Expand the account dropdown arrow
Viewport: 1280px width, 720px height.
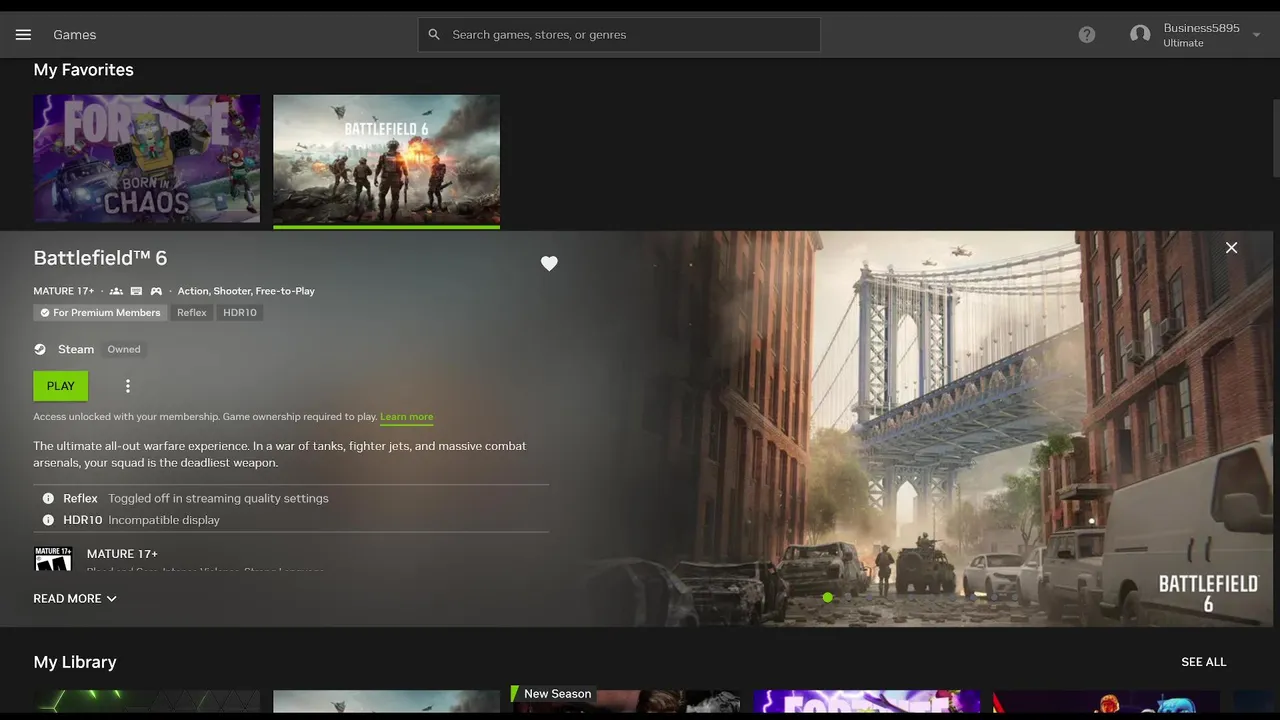pyautogui.click(x=1256, y=35)
